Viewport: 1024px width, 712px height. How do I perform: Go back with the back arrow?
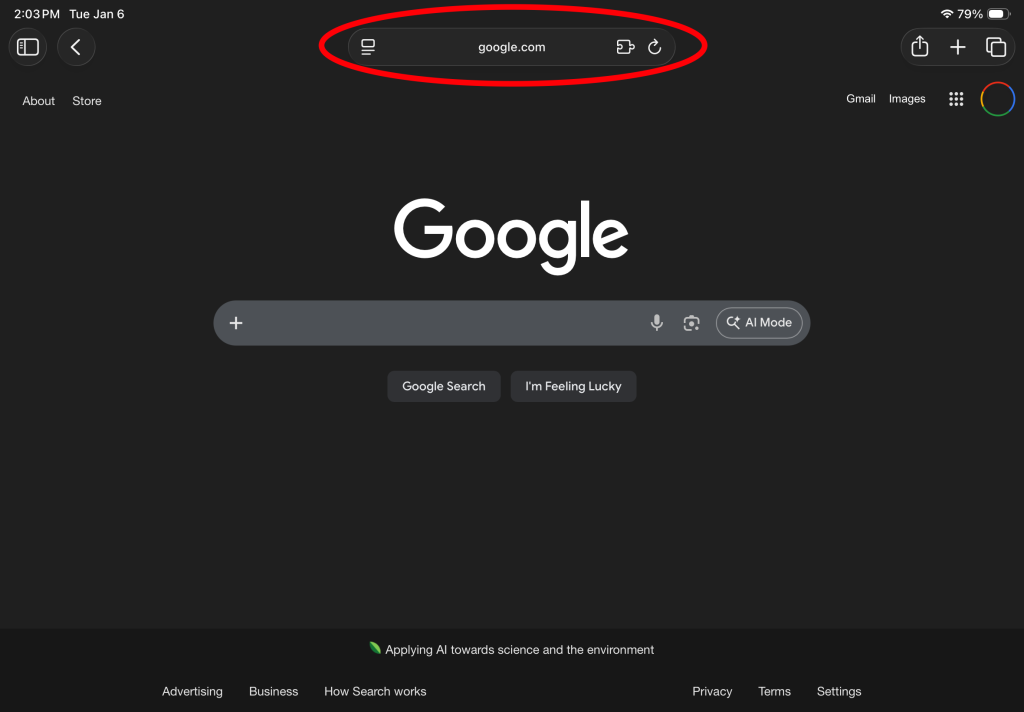click(x=76, y=47)
